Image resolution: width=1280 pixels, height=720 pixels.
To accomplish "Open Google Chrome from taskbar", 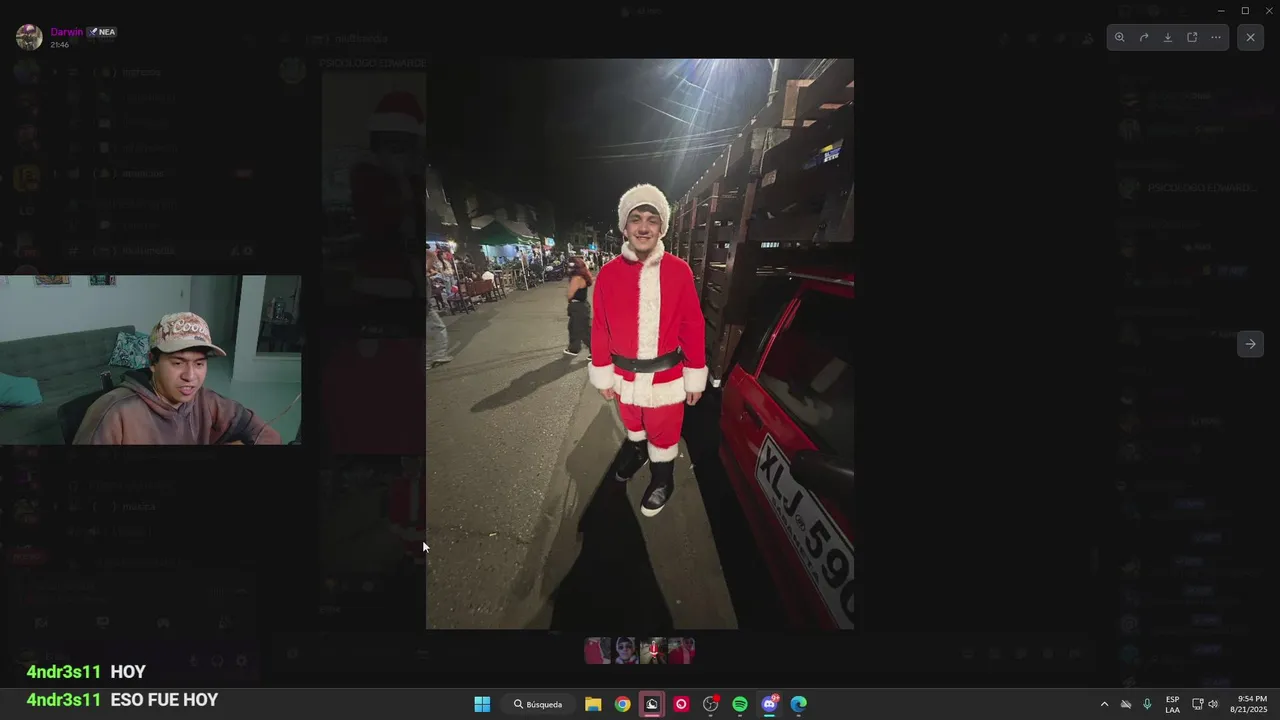I will [x=622, y=704].
